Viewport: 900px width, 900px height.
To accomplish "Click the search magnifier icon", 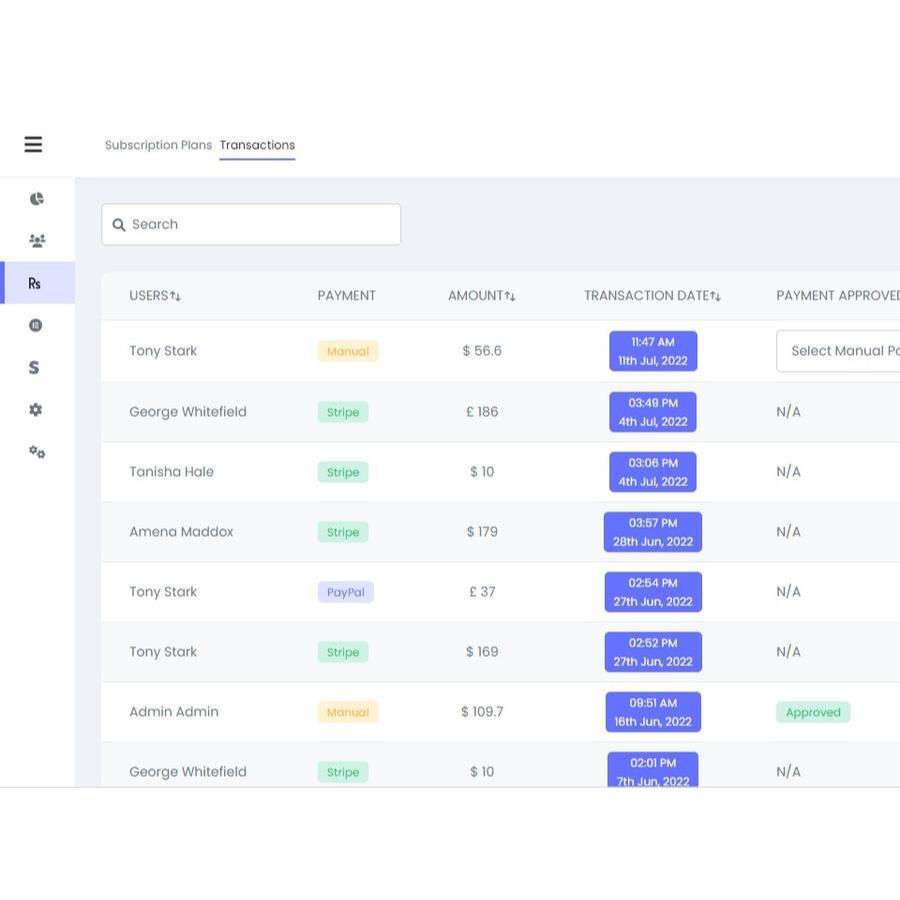I will coord(119,224).
